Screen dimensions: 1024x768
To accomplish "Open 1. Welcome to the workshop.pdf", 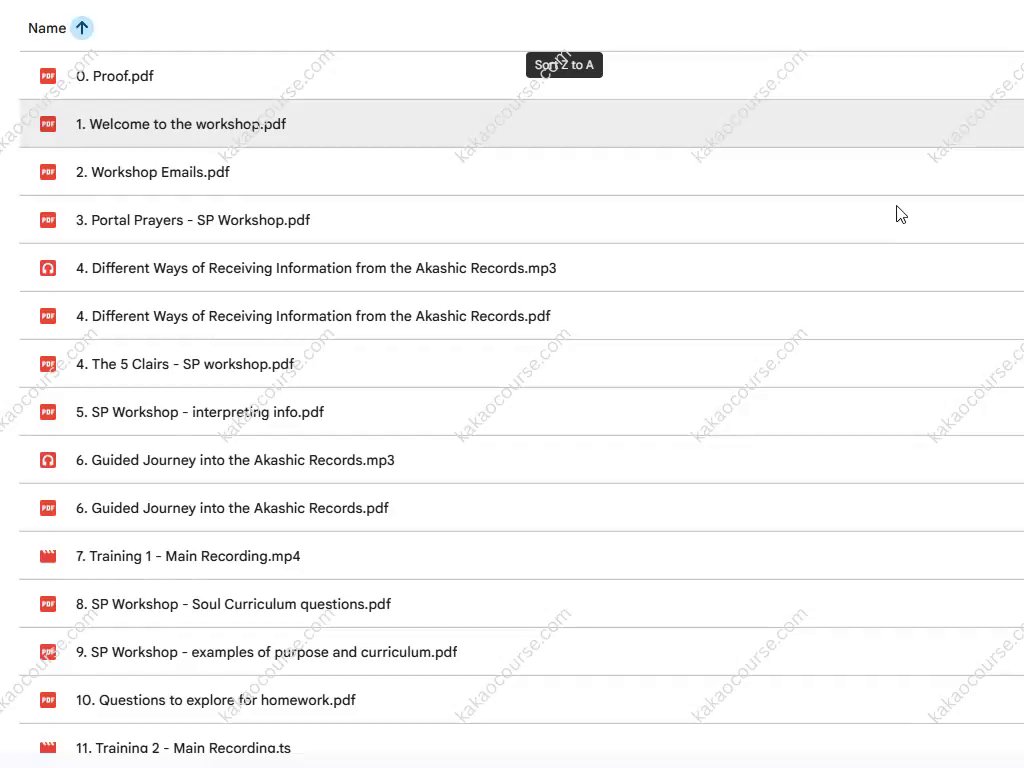I will (x=181, y=124).
